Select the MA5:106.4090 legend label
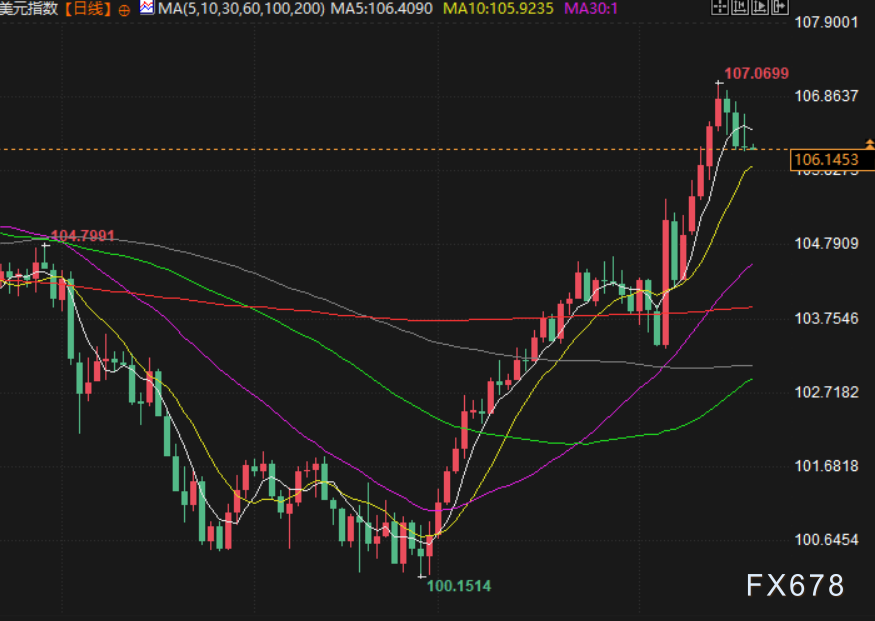 point(382,9)
